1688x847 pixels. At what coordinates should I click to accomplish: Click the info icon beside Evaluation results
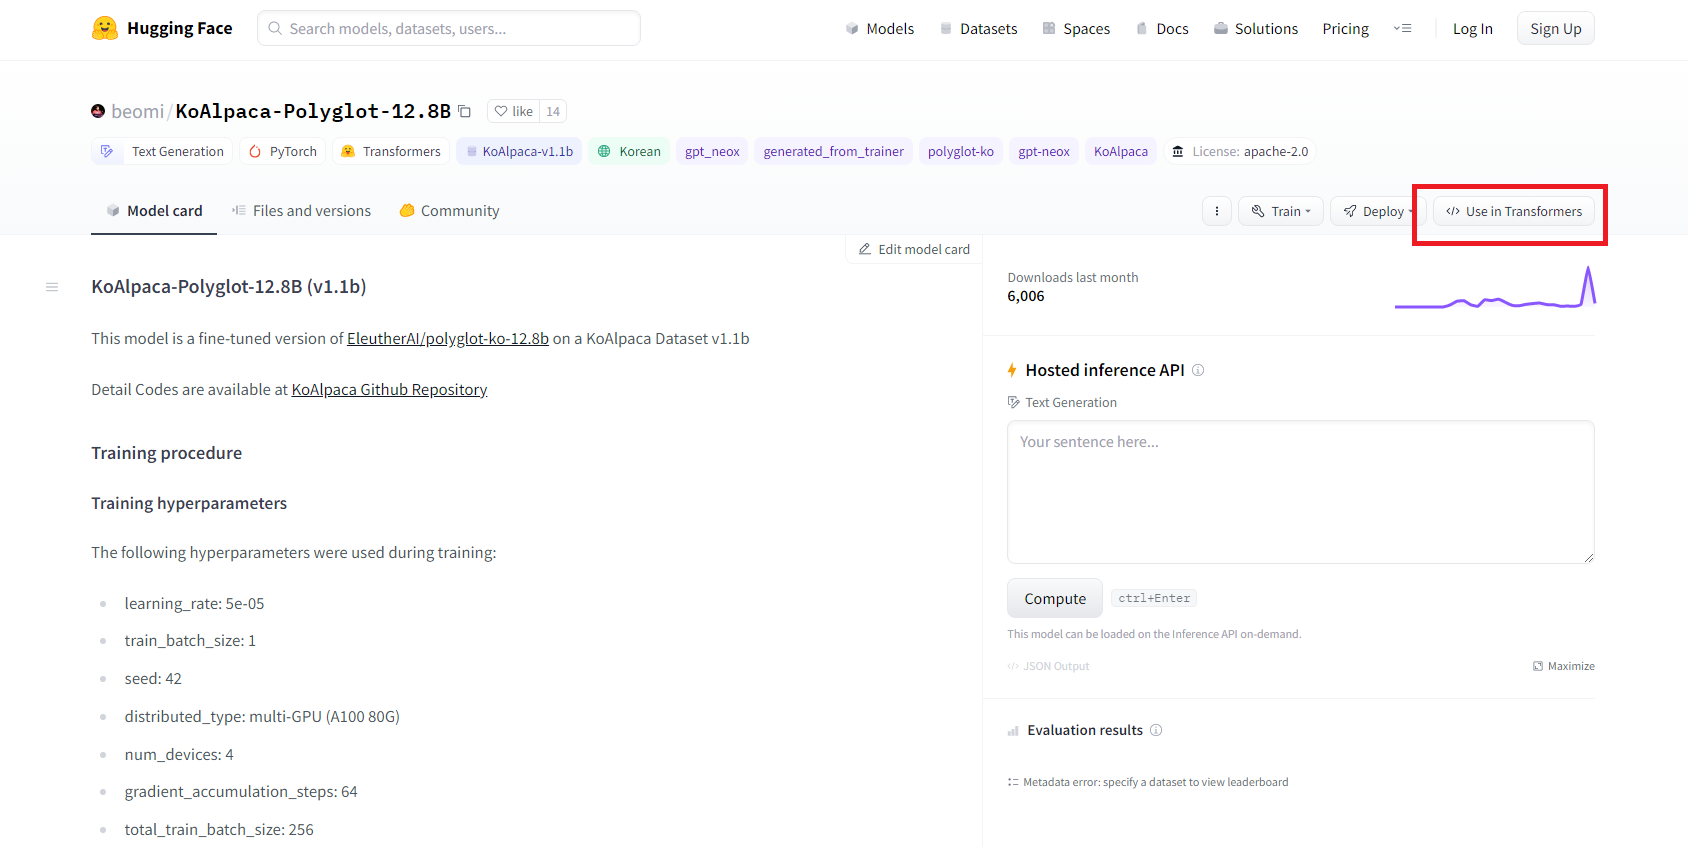coord(1156,730)
